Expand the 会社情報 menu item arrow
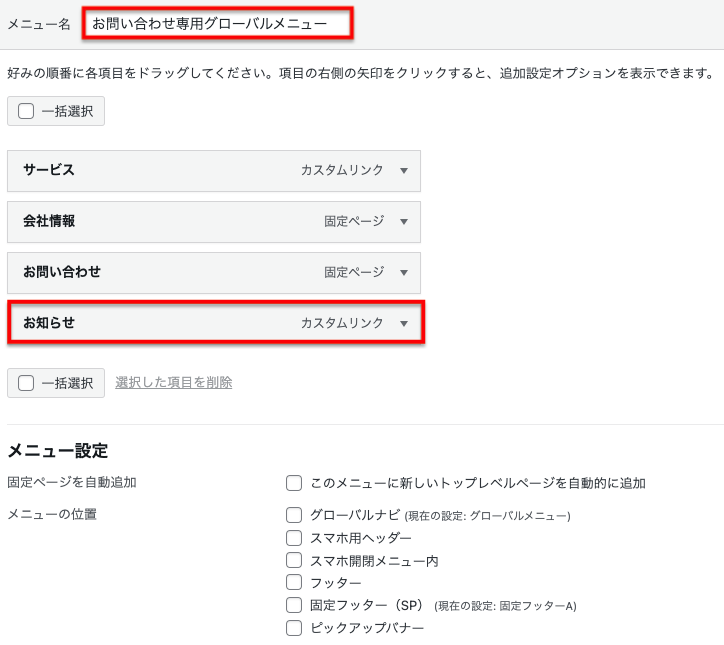Screen dimensions: 724x645 coord(404,222)
